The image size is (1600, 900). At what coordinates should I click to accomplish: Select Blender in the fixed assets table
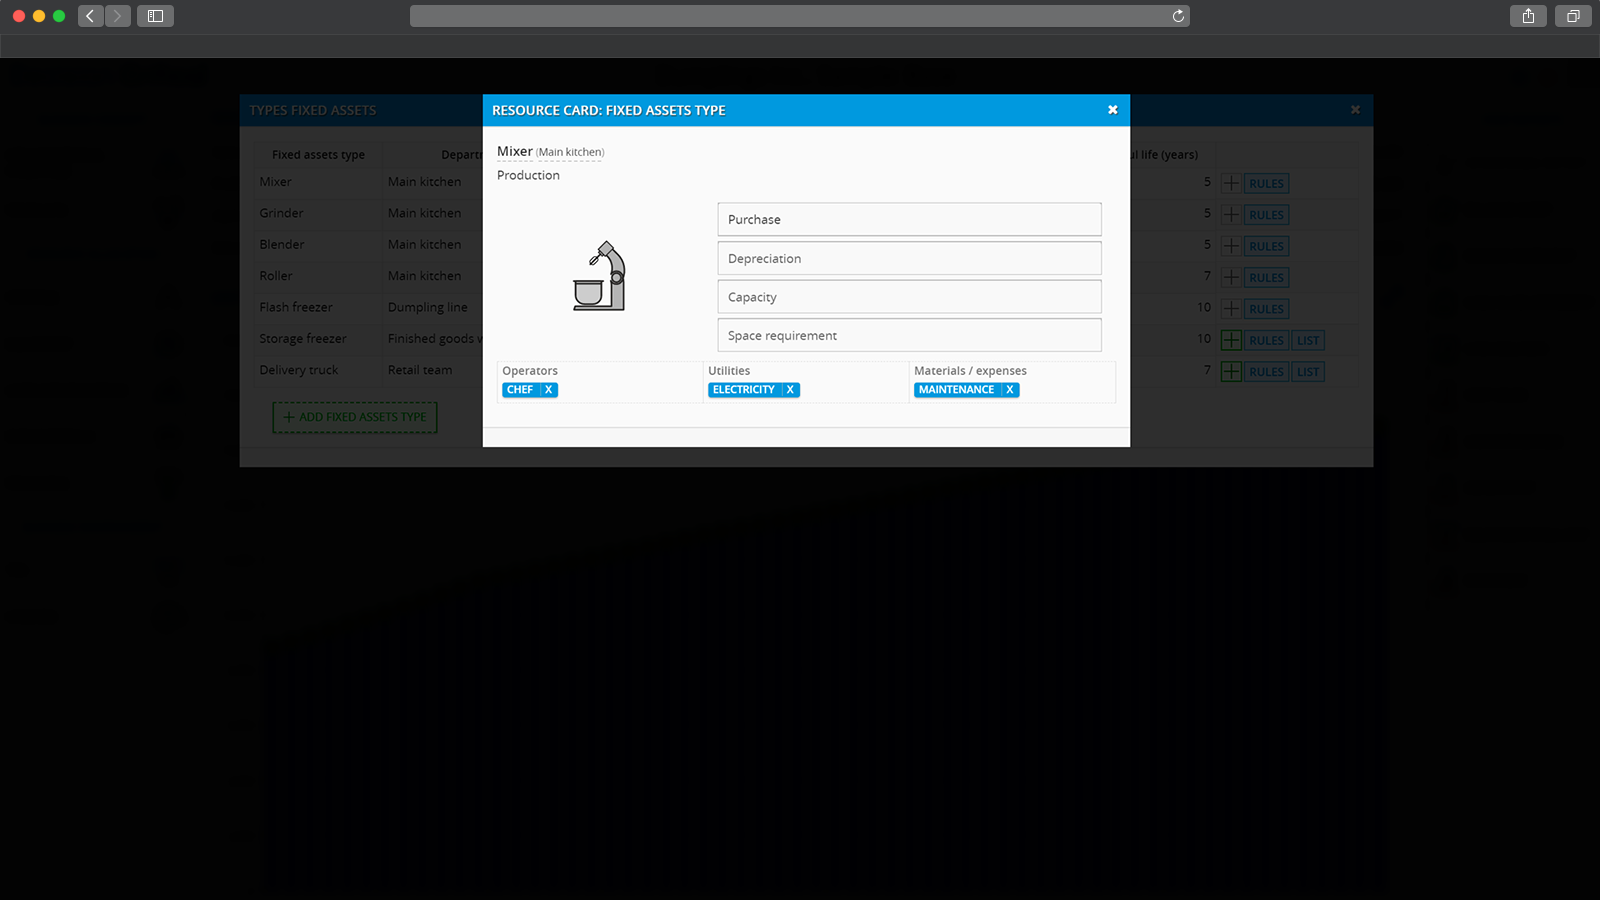(282, 244)
